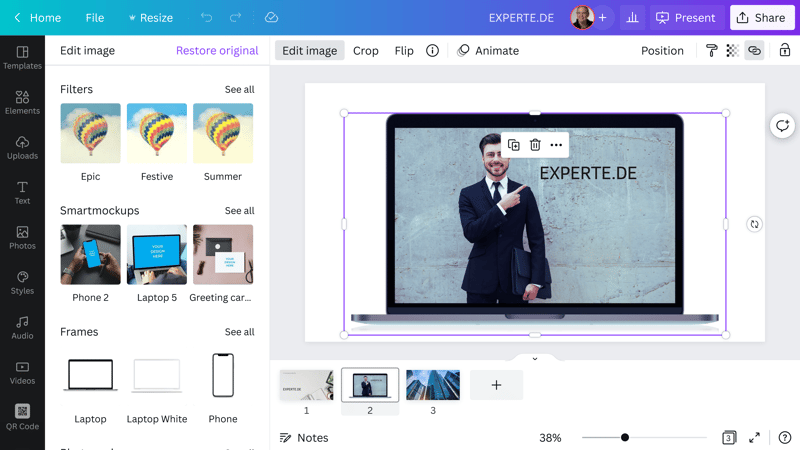Click the copy style paint roller icon
The image size is (800, 450).
coord(711,51)
